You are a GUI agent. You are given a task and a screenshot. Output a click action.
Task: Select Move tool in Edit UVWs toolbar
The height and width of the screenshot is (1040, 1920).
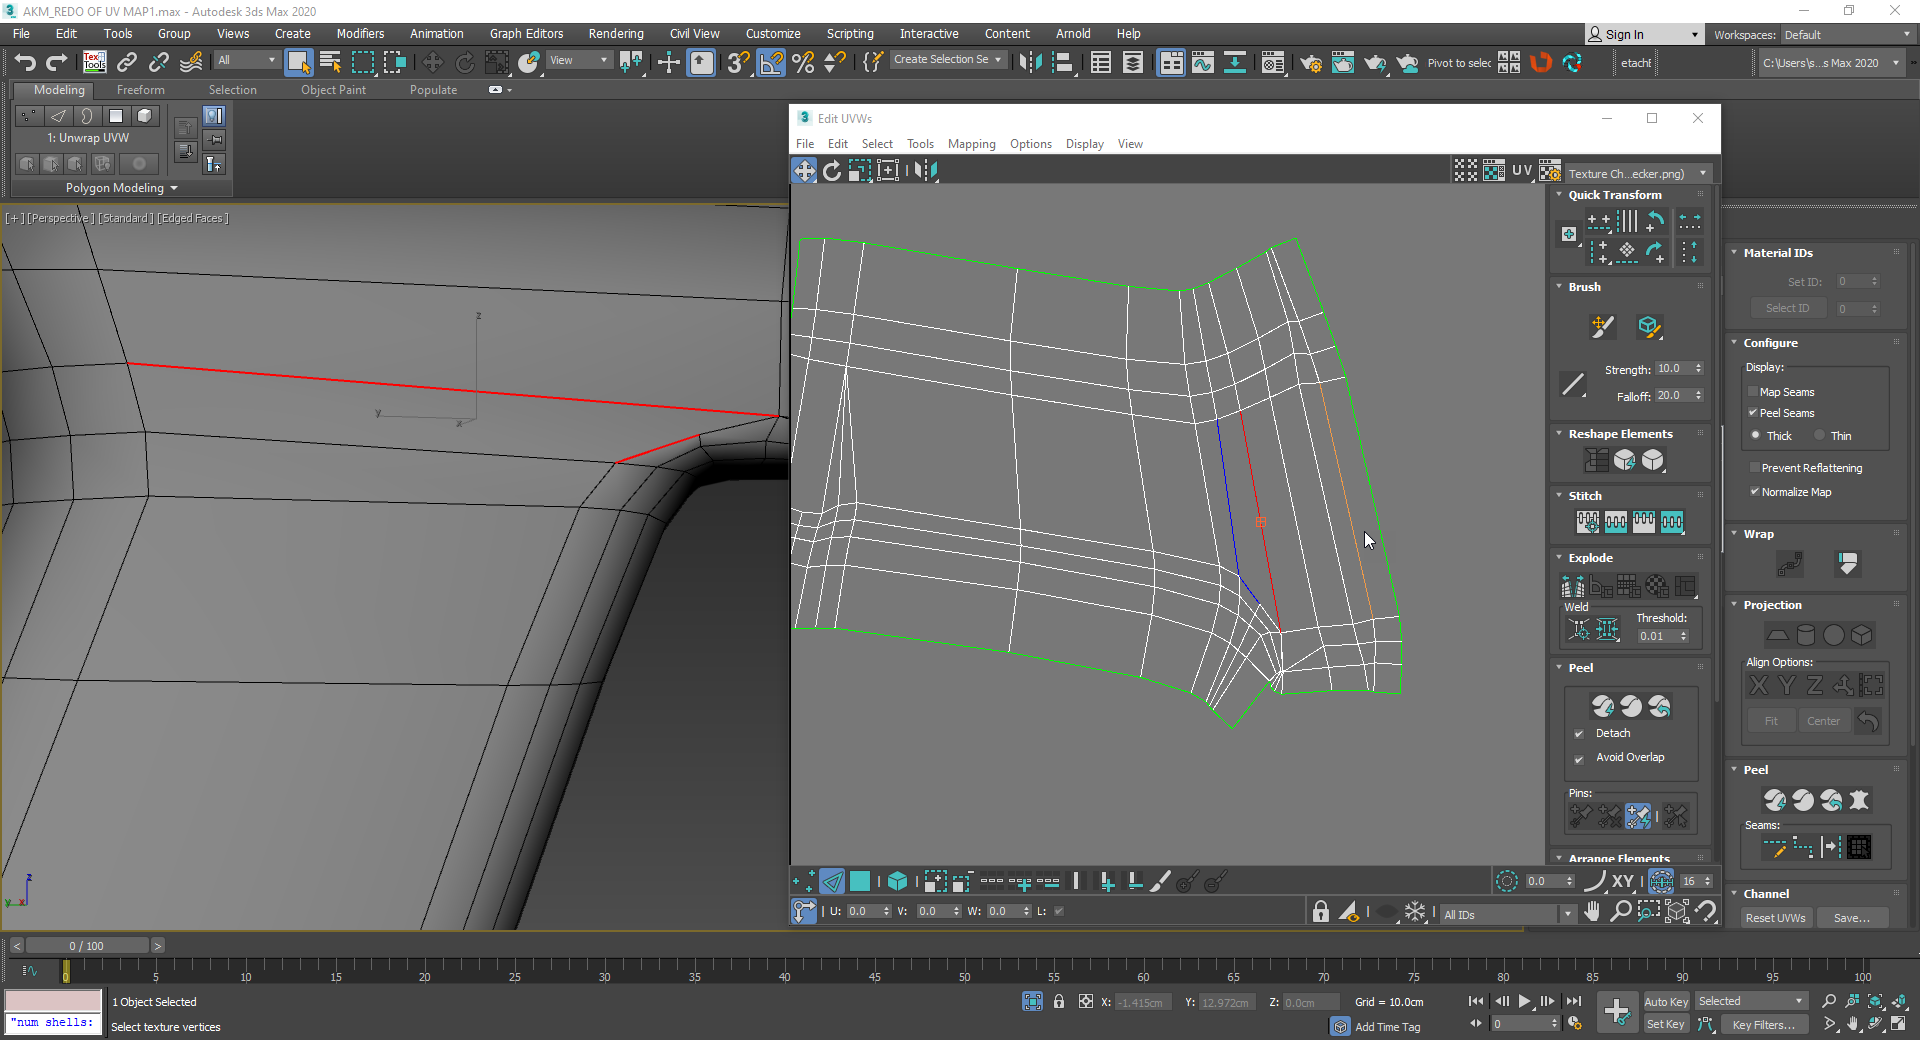click(x=804, y=171)
